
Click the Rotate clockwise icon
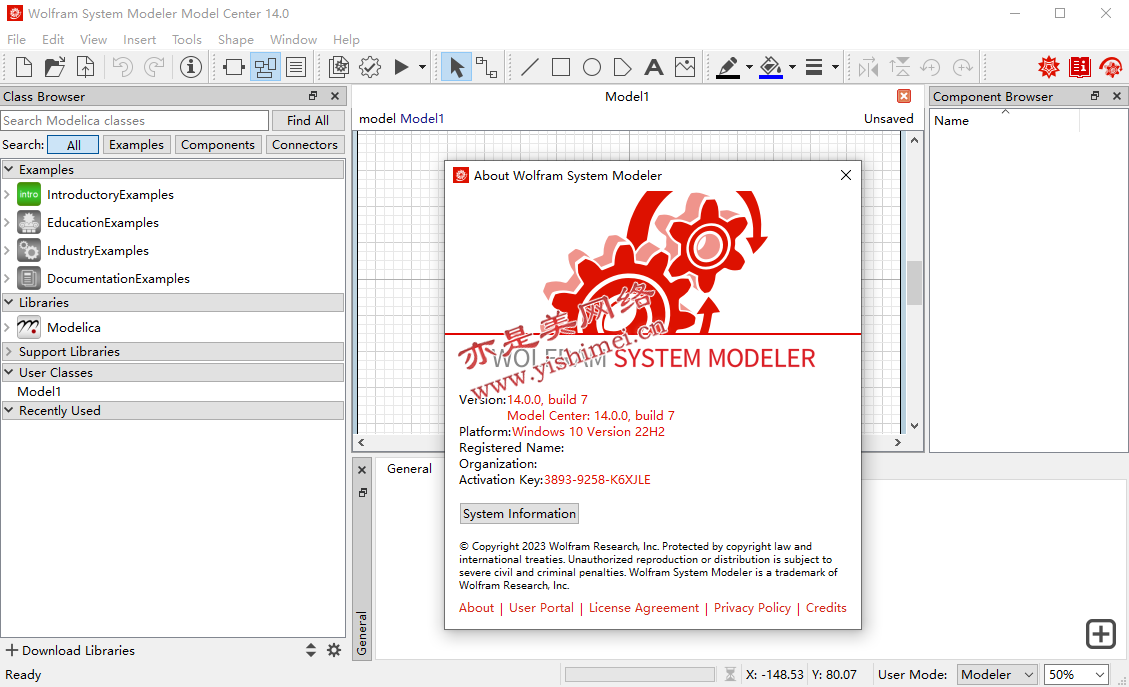[963, 67]
